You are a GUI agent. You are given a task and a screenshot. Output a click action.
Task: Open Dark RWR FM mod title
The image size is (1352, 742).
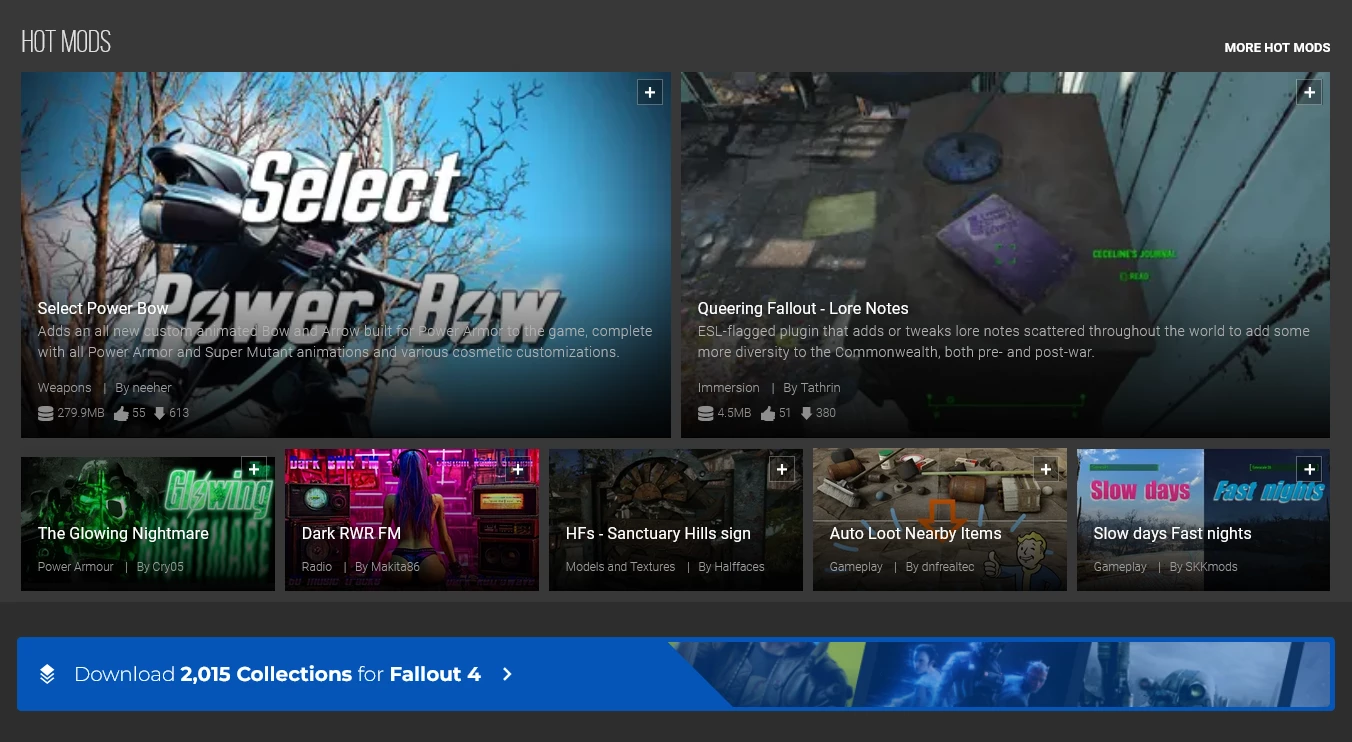point(351,533)
